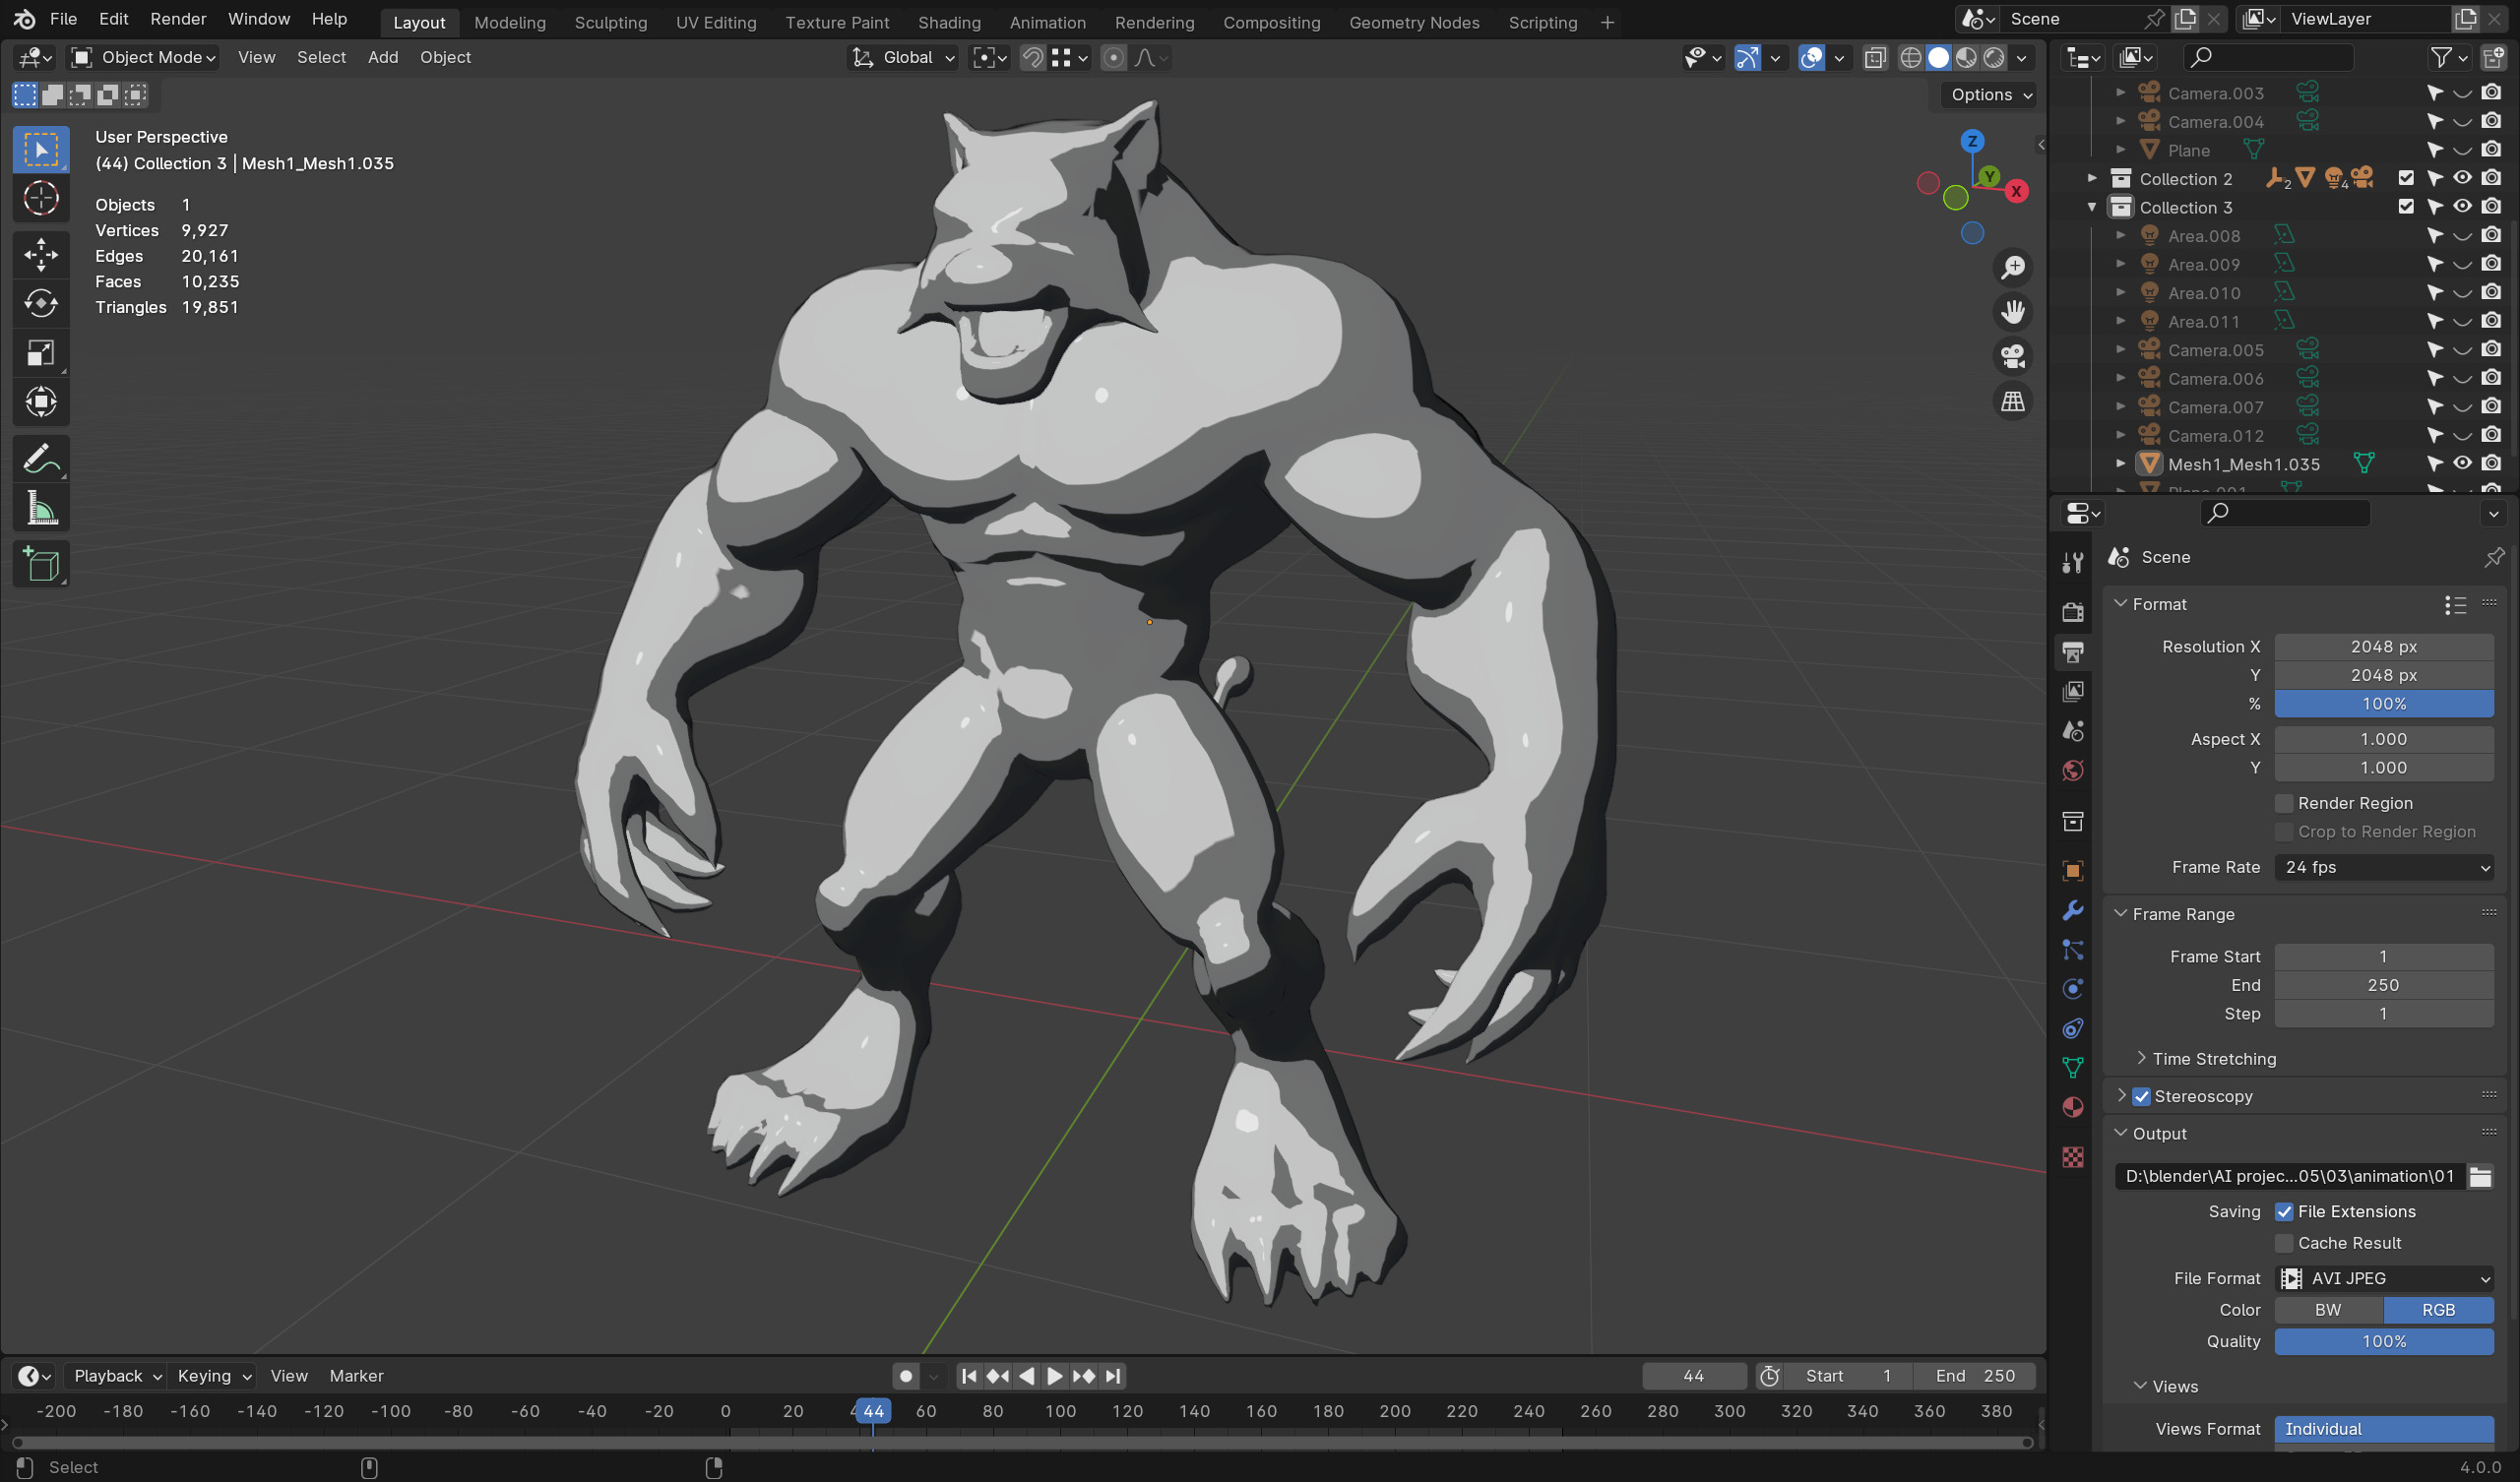Enable the Render Region checkbox
Screen dimensions: 2520x1482
(2284, 803)
